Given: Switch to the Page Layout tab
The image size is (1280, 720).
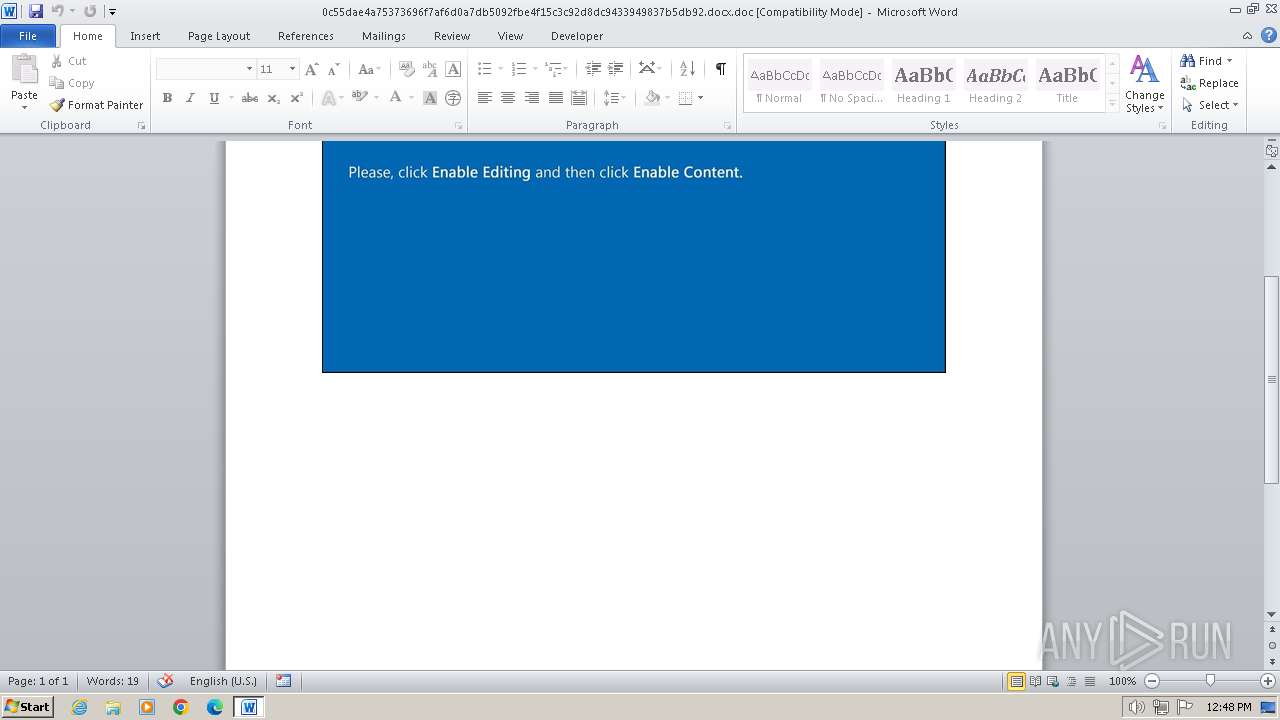Looking at the screenshot, I should [219, 36].
